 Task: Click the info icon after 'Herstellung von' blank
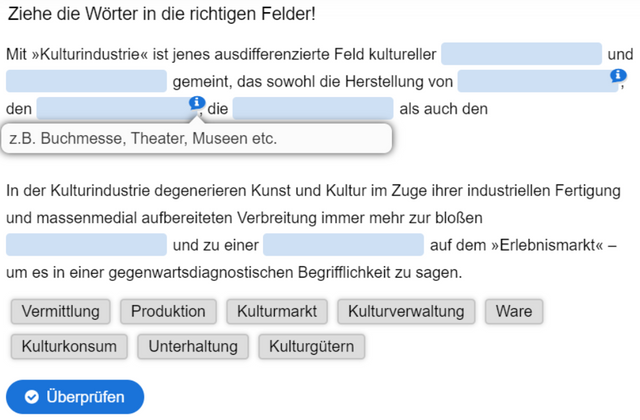[618, 75]
